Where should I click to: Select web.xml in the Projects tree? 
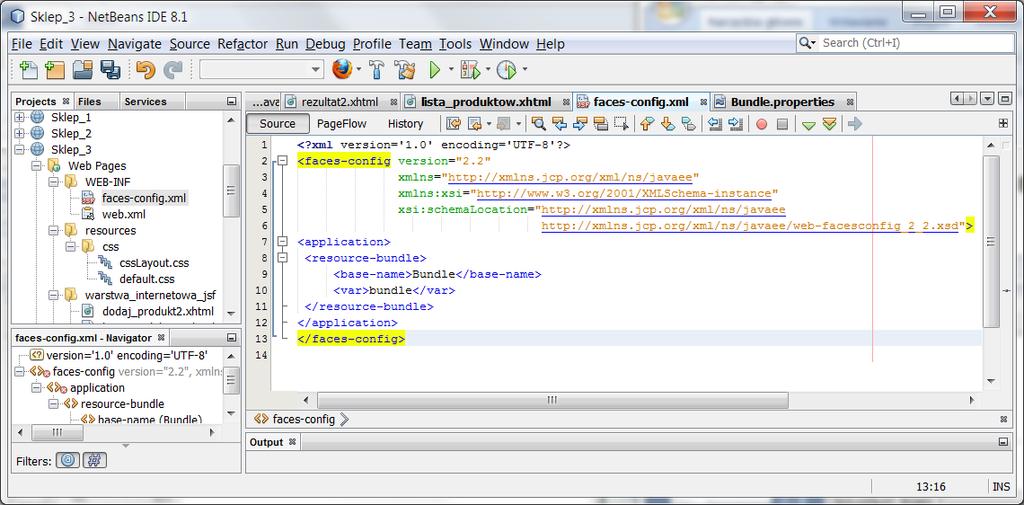click(124, 214)
